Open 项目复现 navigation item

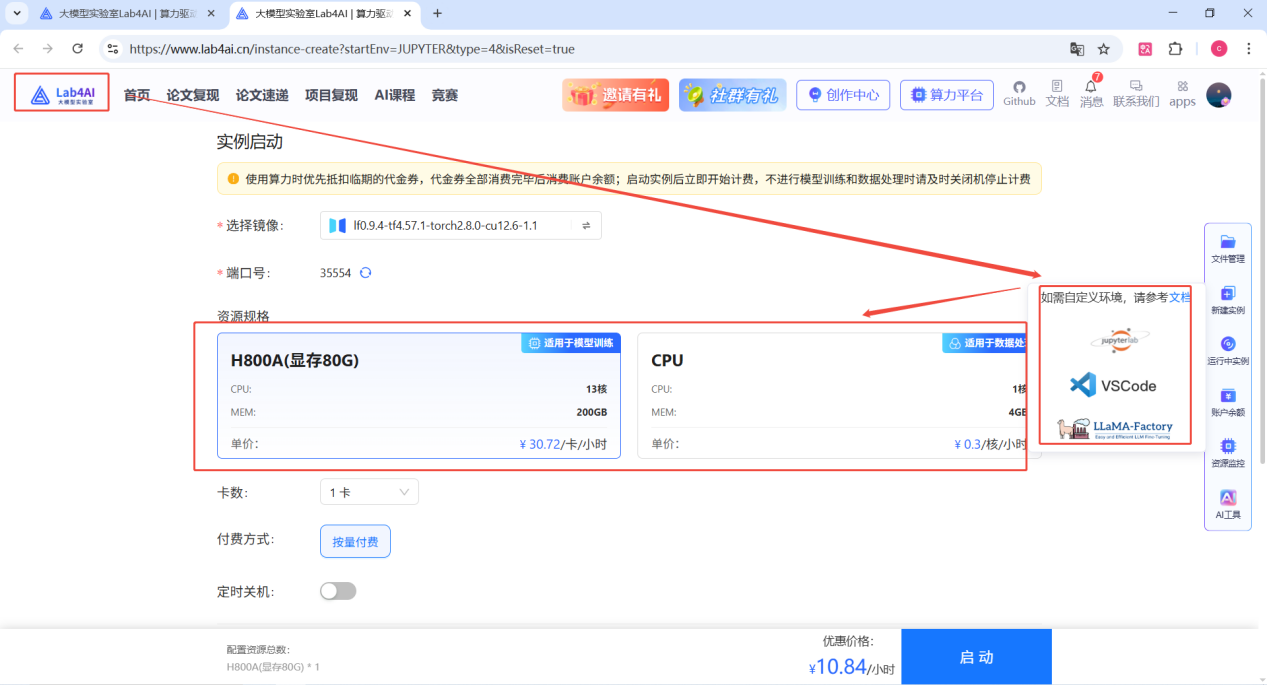pyautogui.click(x=331, y=95)
